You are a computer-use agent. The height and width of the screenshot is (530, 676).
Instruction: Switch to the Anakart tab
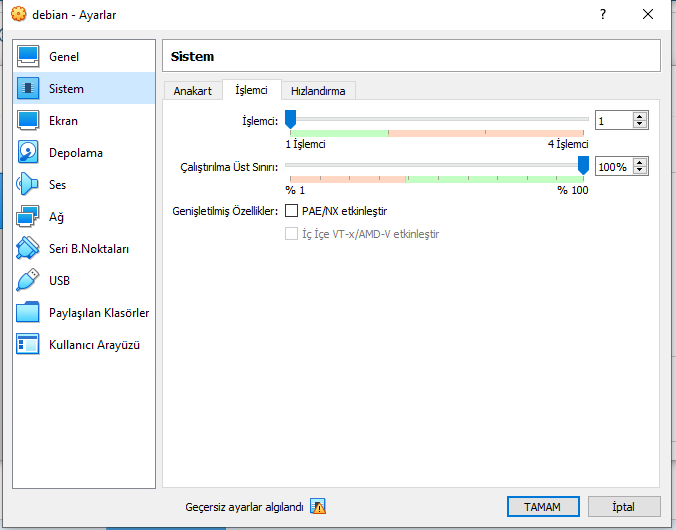[x=193, y=91]
